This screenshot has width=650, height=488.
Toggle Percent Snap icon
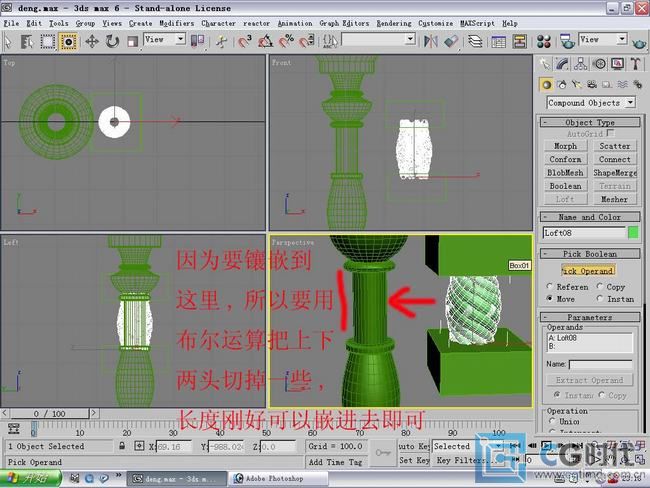[286, 41]
